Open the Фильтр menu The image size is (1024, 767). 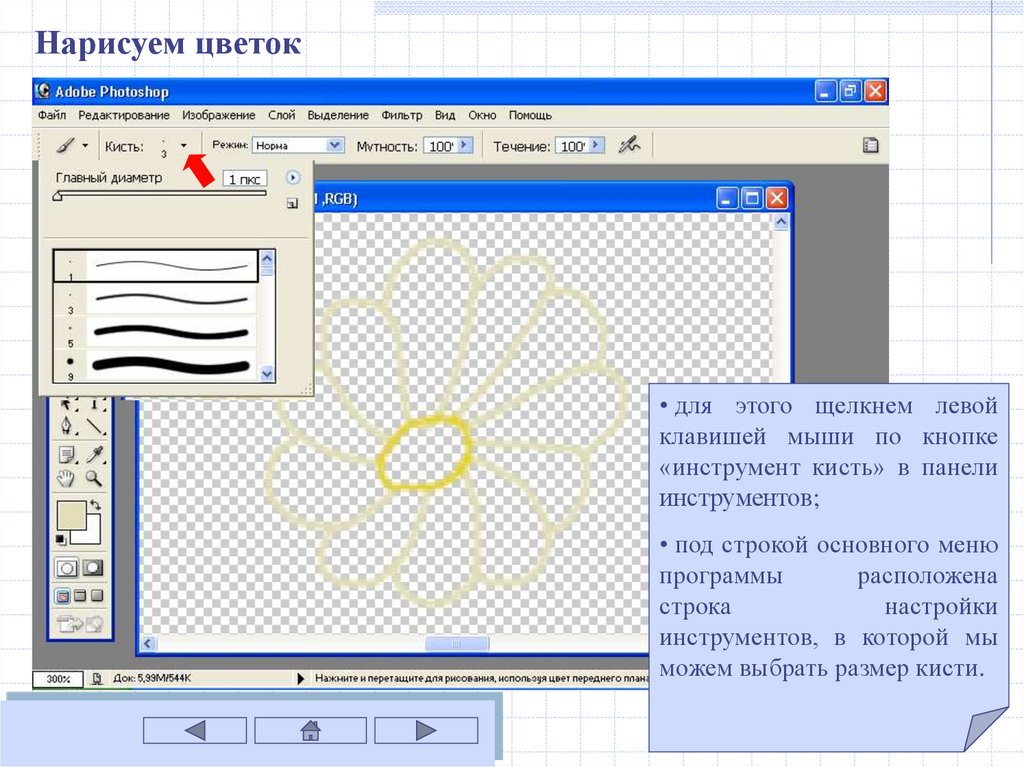click(x=402, y=115)
